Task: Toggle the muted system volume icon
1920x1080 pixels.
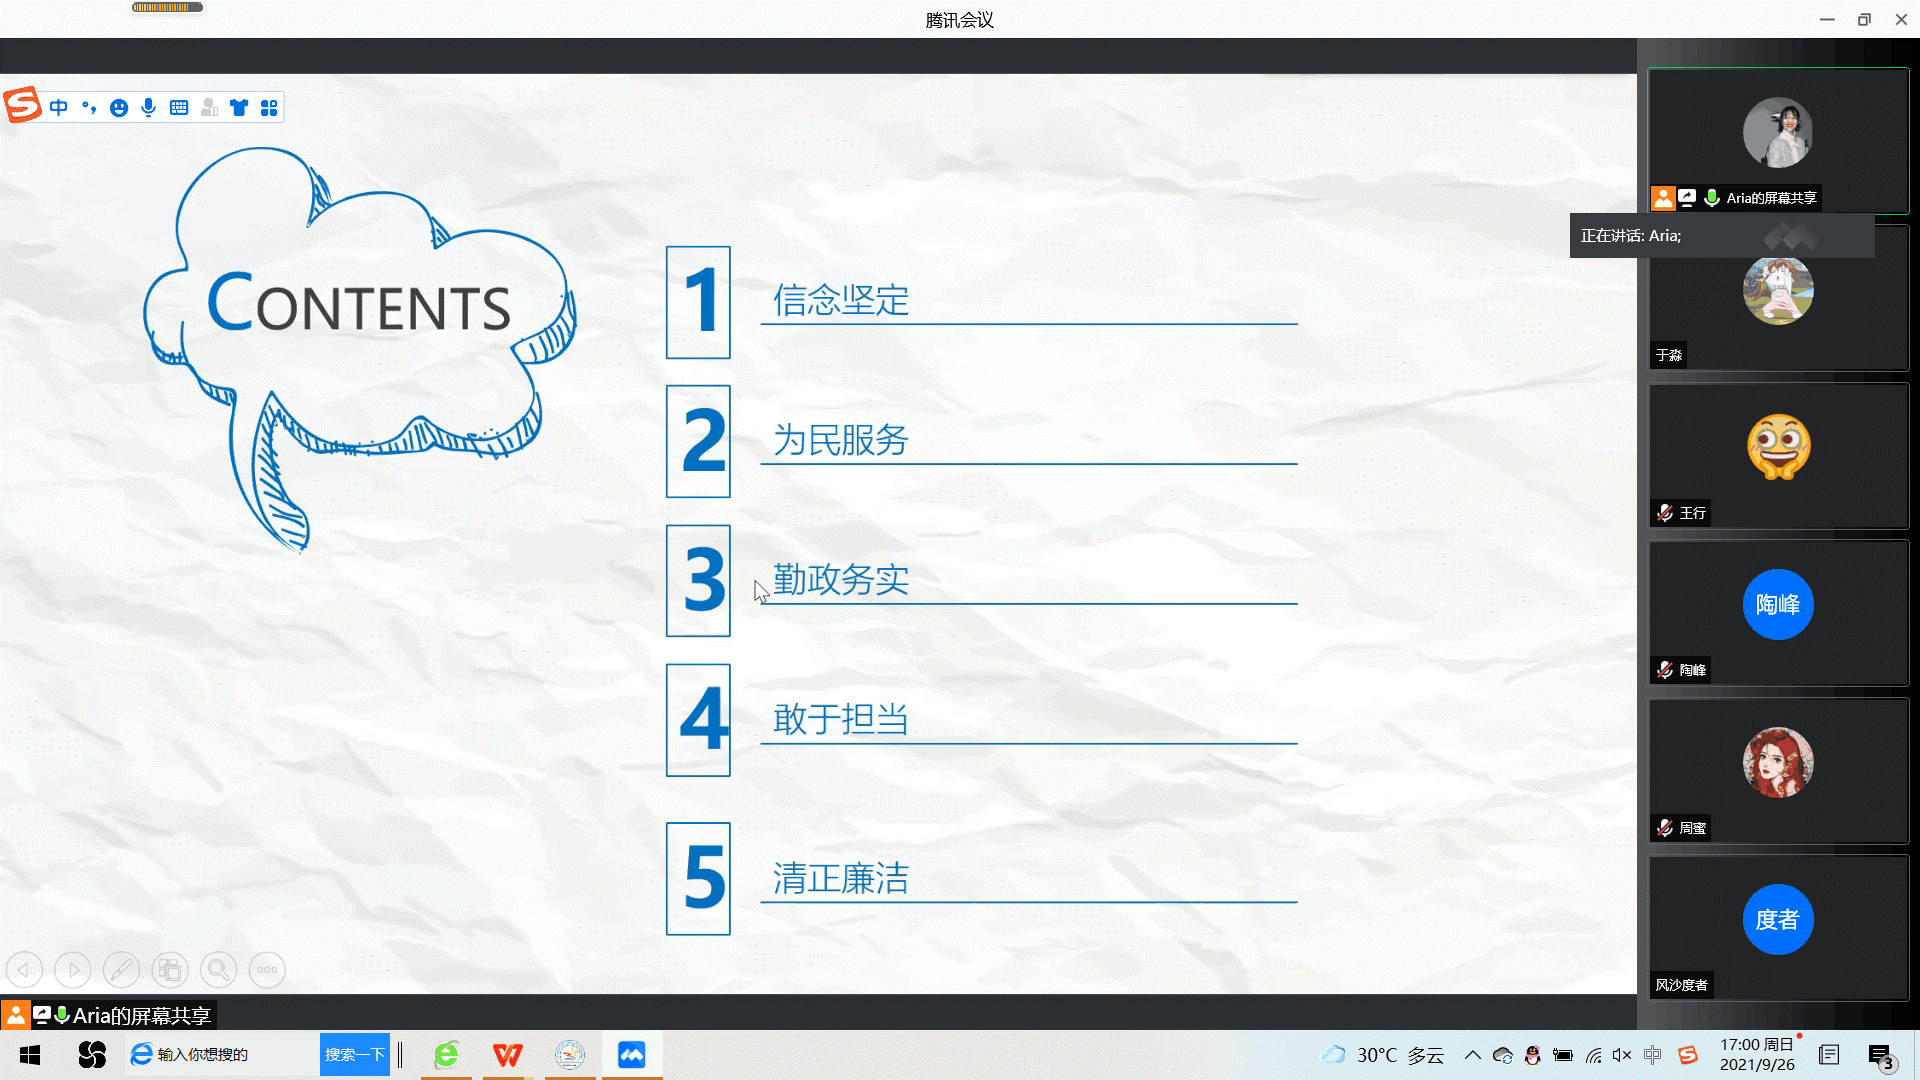Action: click(x=1622, y=1055)
